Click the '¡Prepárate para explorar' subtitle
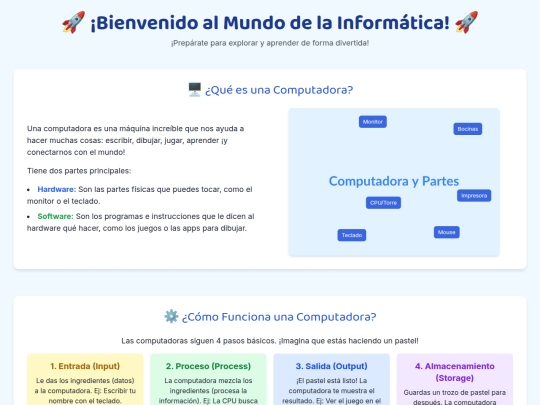The image size is (540, 405). (x=270, y=43)
